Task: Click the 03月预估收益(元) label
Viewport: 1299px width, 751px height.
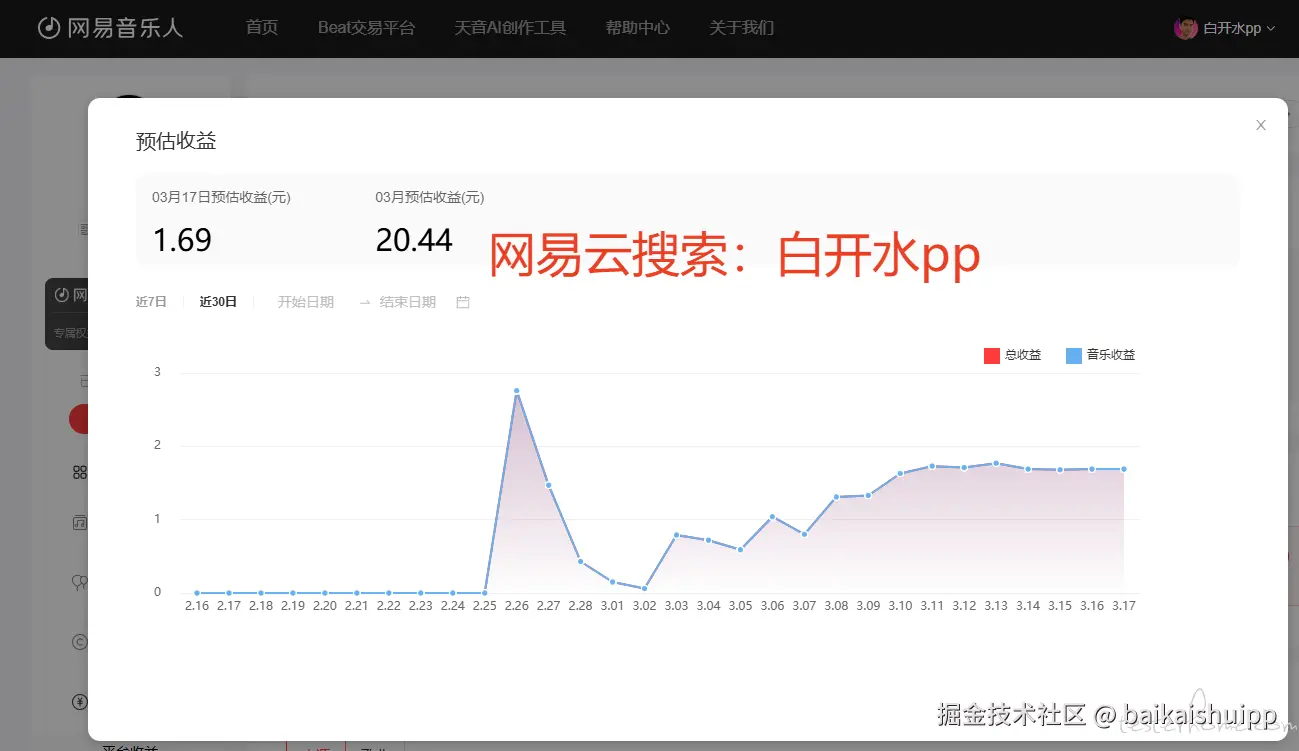Action: point(430,198)
